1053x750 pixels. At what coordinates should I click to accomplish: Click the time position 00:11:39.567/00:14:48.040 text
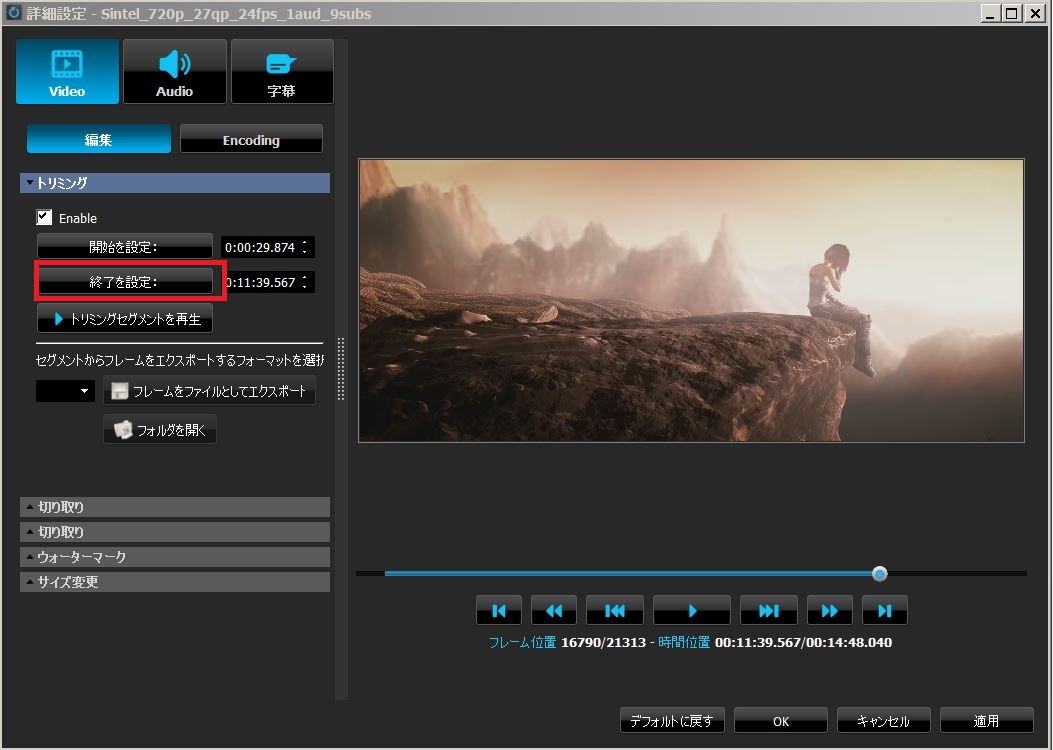coord(803,643)
